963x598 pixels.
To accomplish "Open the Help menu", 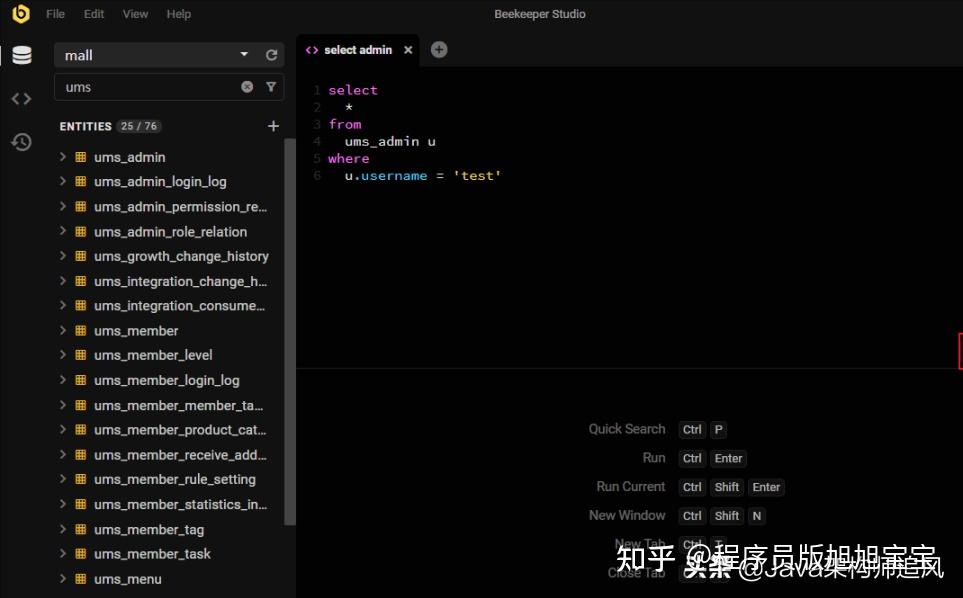I will pos(179,14).
